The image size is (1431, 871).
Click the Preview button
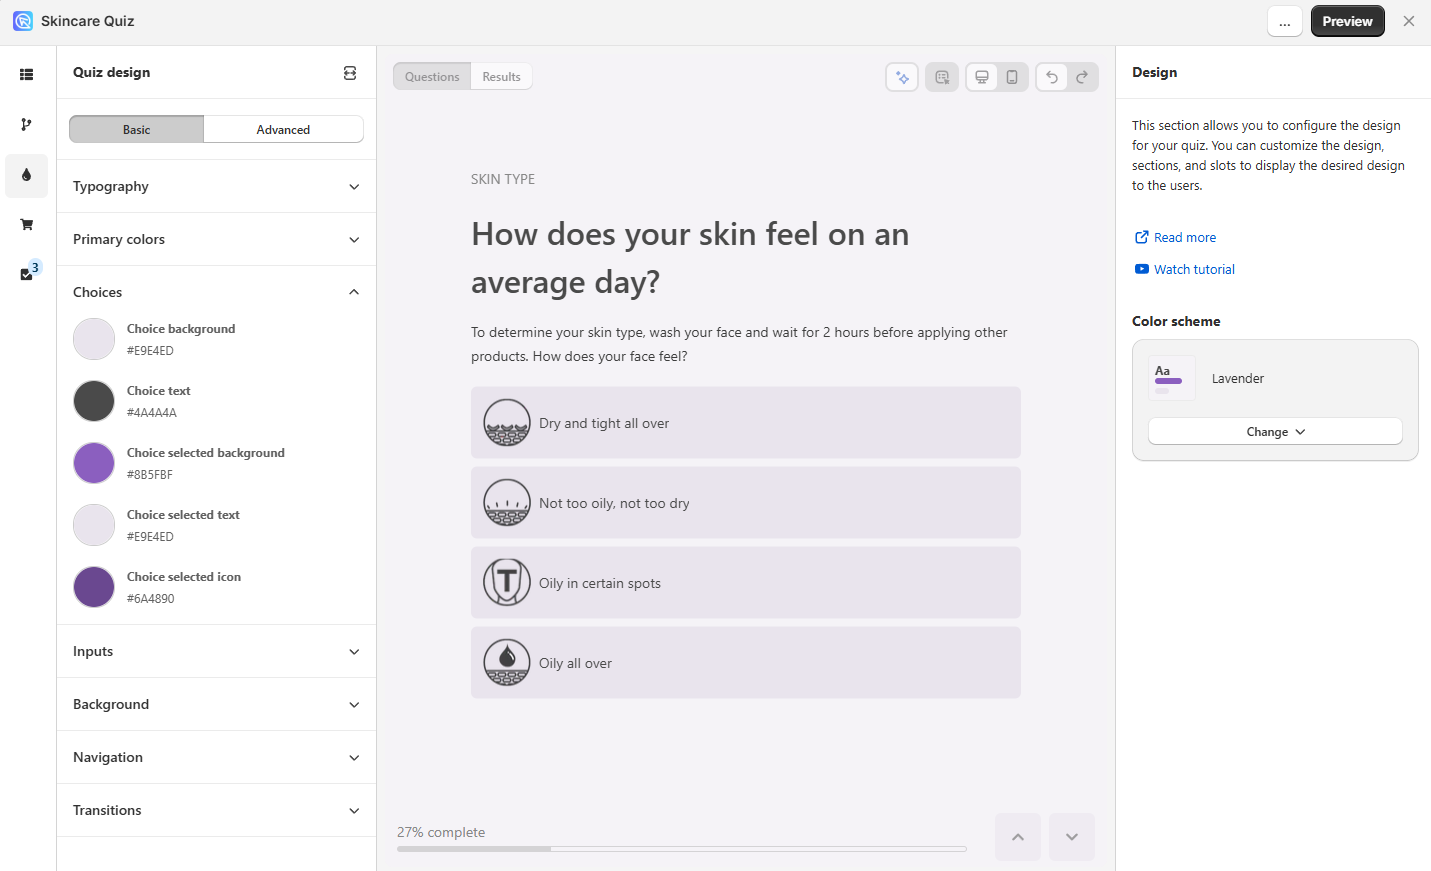click(1347, 21)
